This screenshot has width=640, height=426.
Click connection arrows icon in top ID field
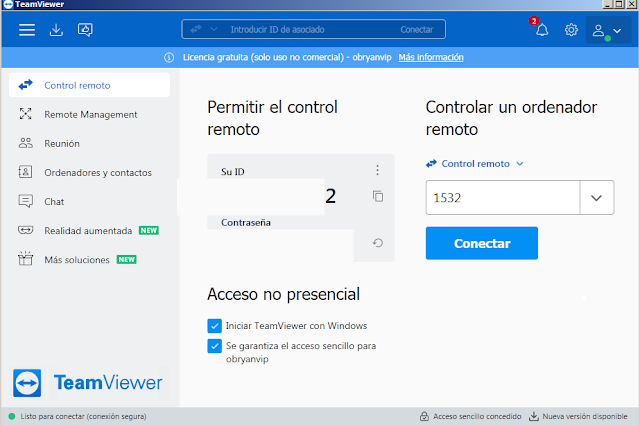click(x=196, y=29)
